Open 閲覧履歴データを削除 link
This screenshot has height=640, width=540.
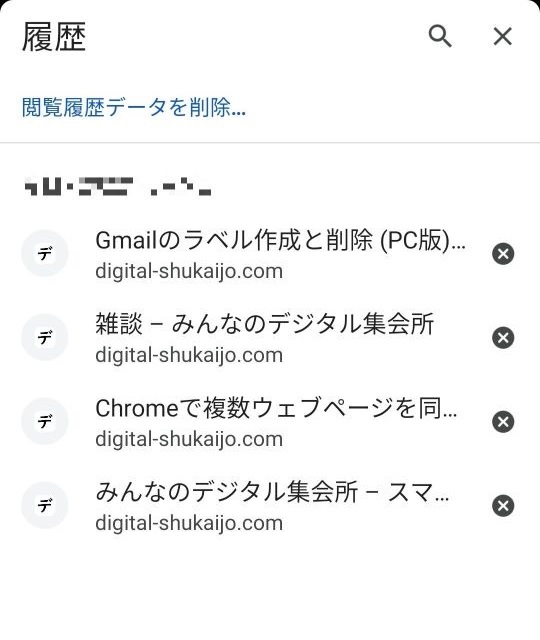click(134, 107)
